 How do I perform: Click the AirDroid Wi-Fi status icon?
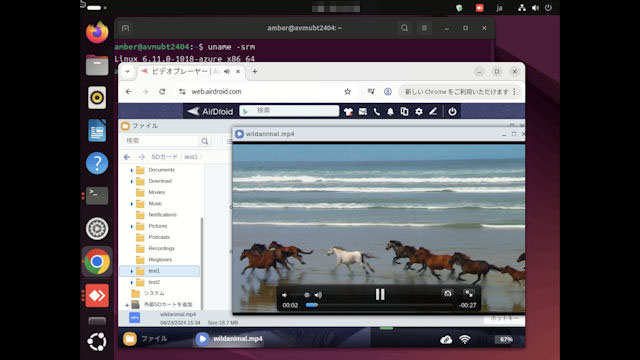click(465, 340)
